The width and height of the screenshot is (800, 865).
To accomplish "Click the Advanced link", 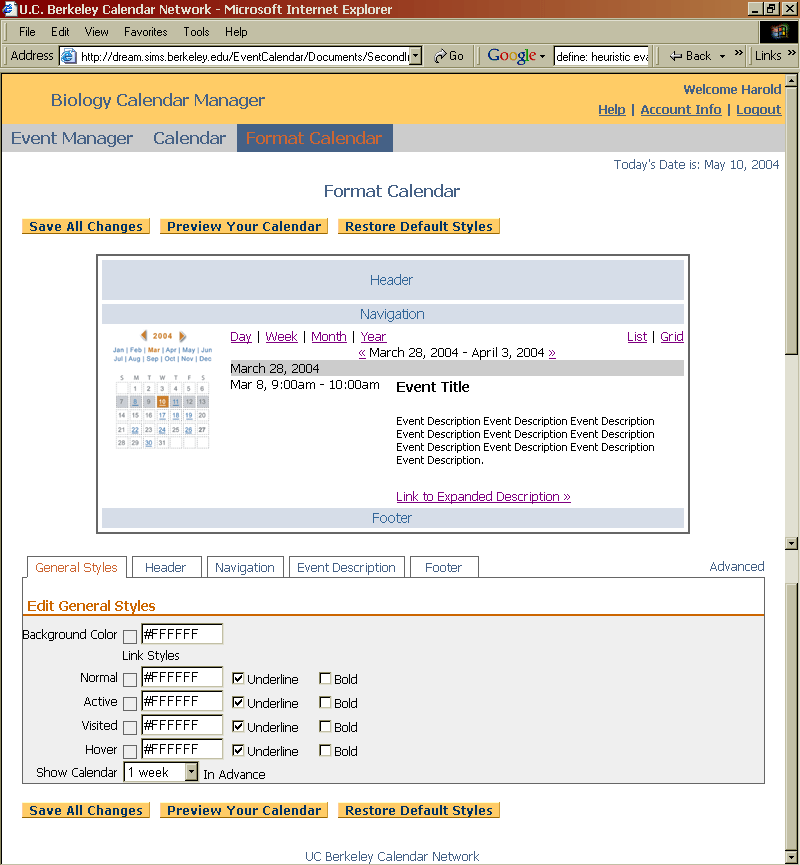I will point(737,567).
